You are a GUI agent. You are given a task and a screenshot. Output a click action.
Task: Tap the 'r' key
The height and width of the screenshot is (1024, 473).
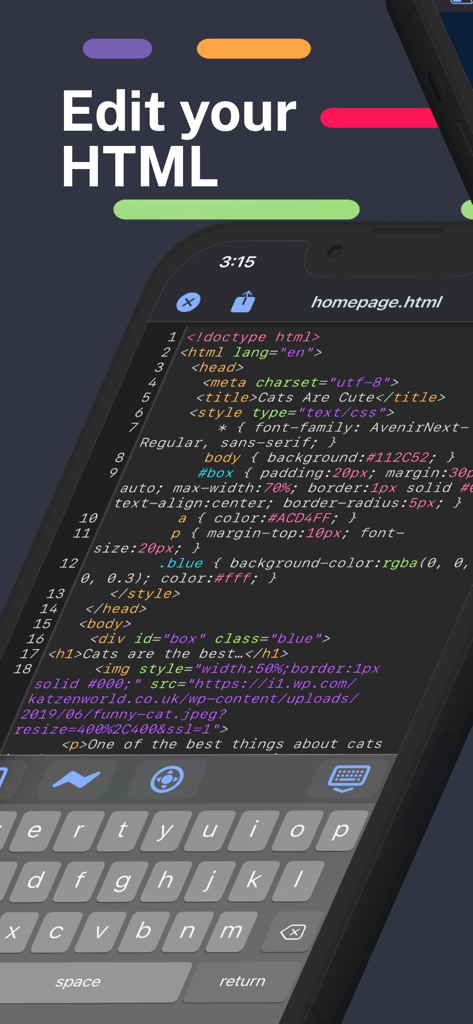pos(78,831)
